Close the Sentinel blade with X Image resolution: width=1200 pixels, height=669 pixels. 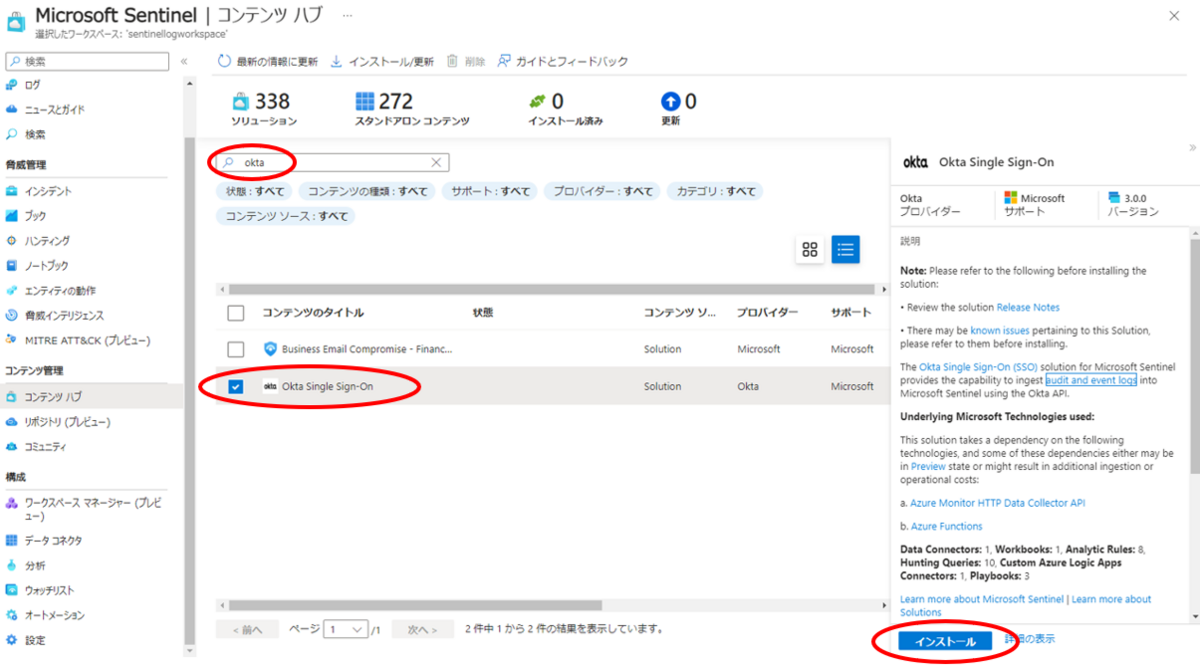coord(1173,16)
